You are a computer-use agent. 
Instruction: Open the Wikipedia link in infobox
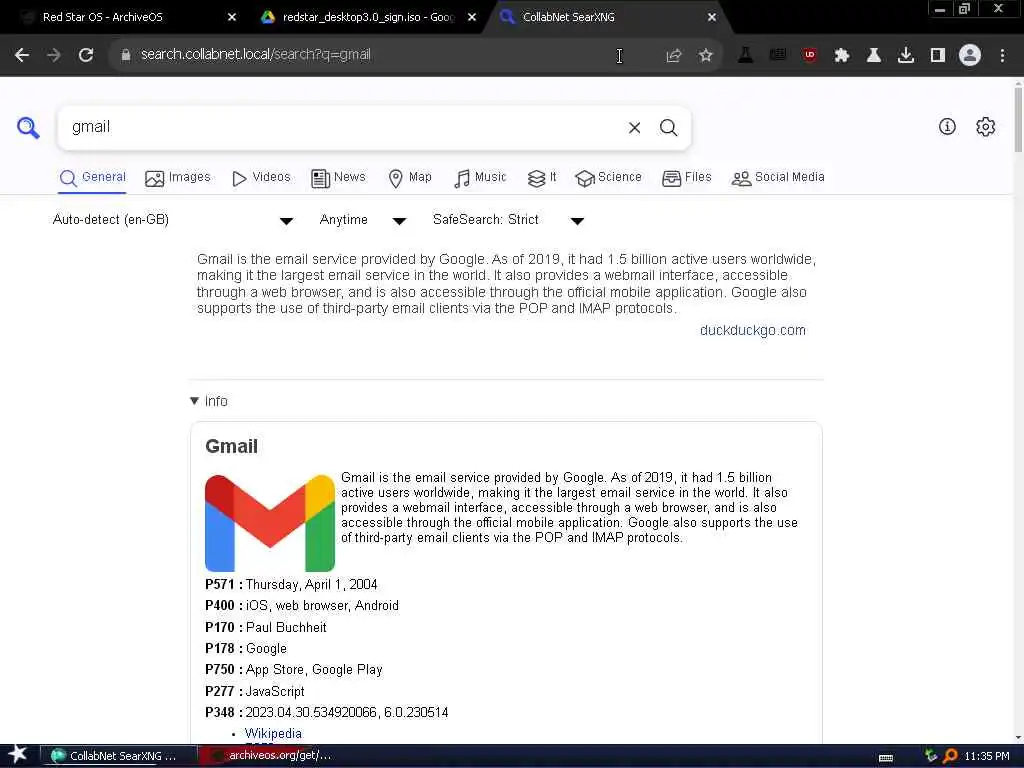click(273, 733)
